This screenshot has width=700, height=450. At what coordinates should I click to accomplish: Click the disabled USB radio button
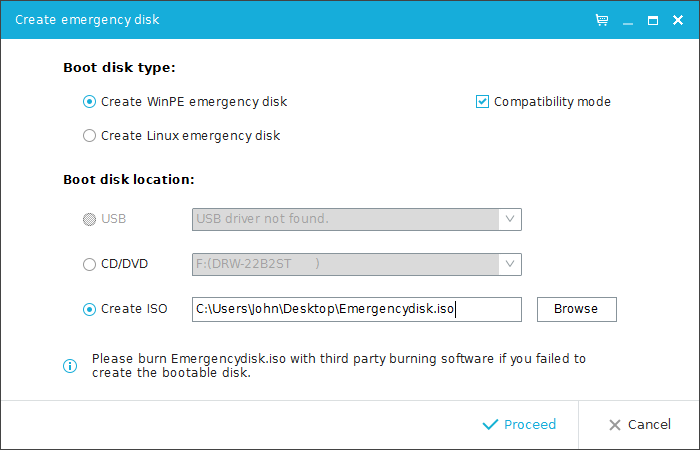[x=89, y=219]
